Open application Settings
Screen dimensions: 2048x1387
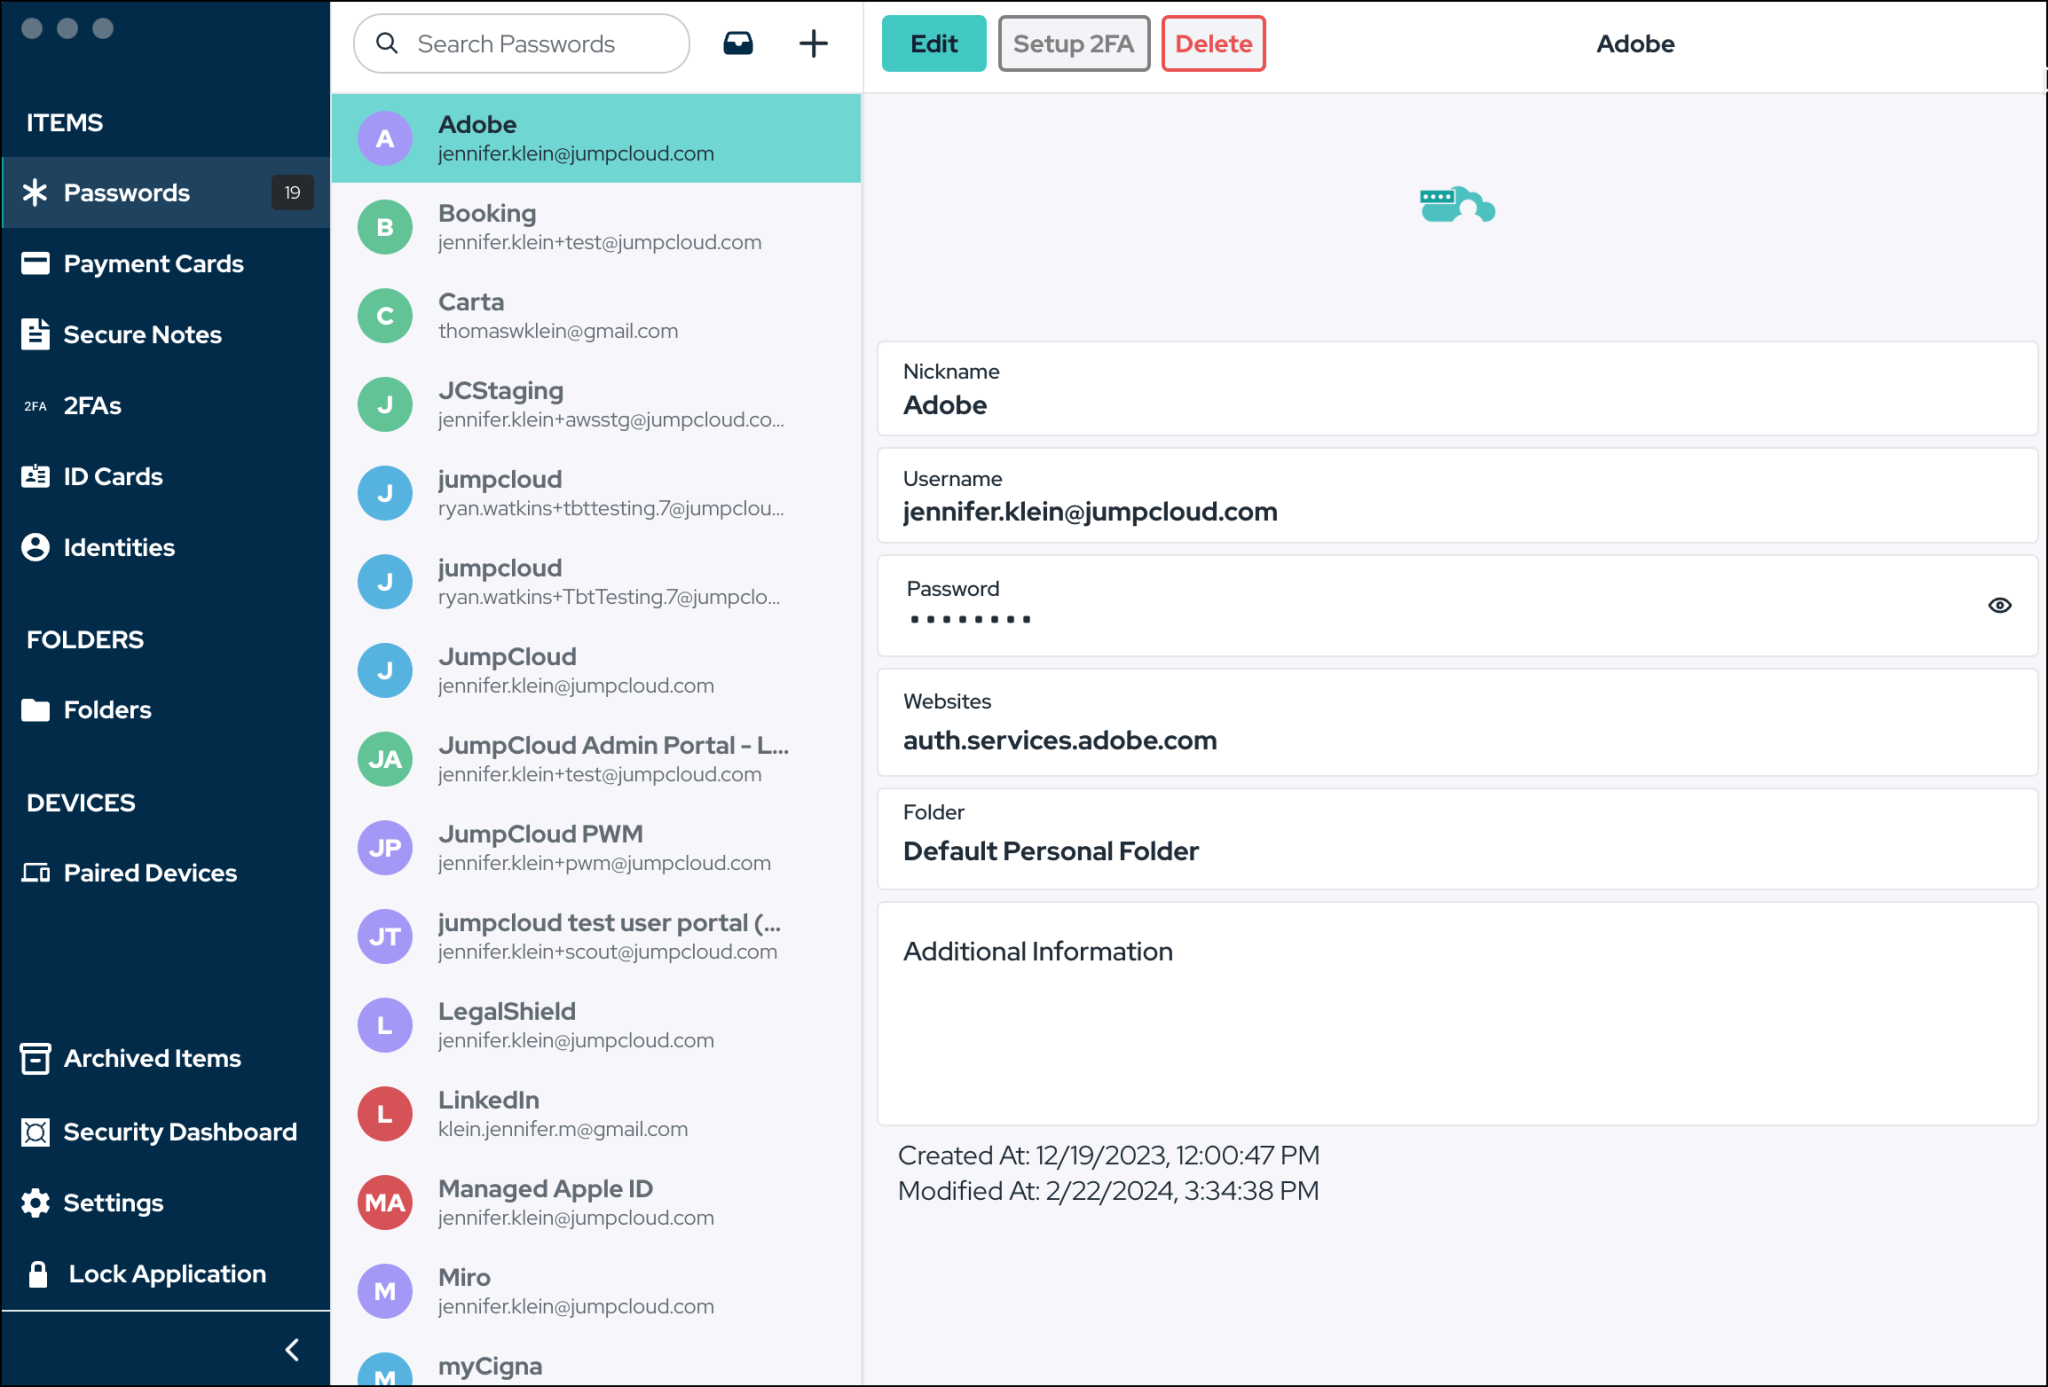click(x=113, y=1202)
